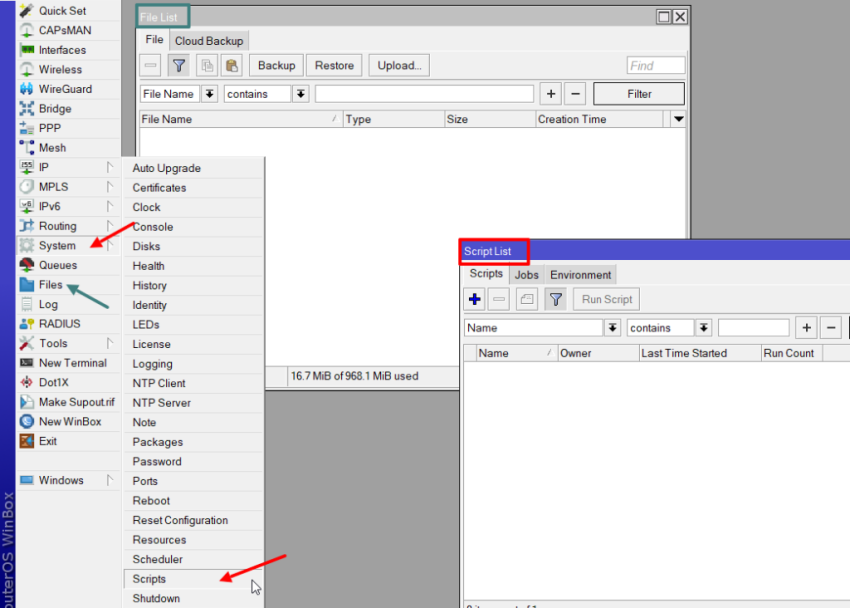Click the comment icon in Script List toolbar
The height and width of the screenshot is (608, 850).
pos(526,299)
